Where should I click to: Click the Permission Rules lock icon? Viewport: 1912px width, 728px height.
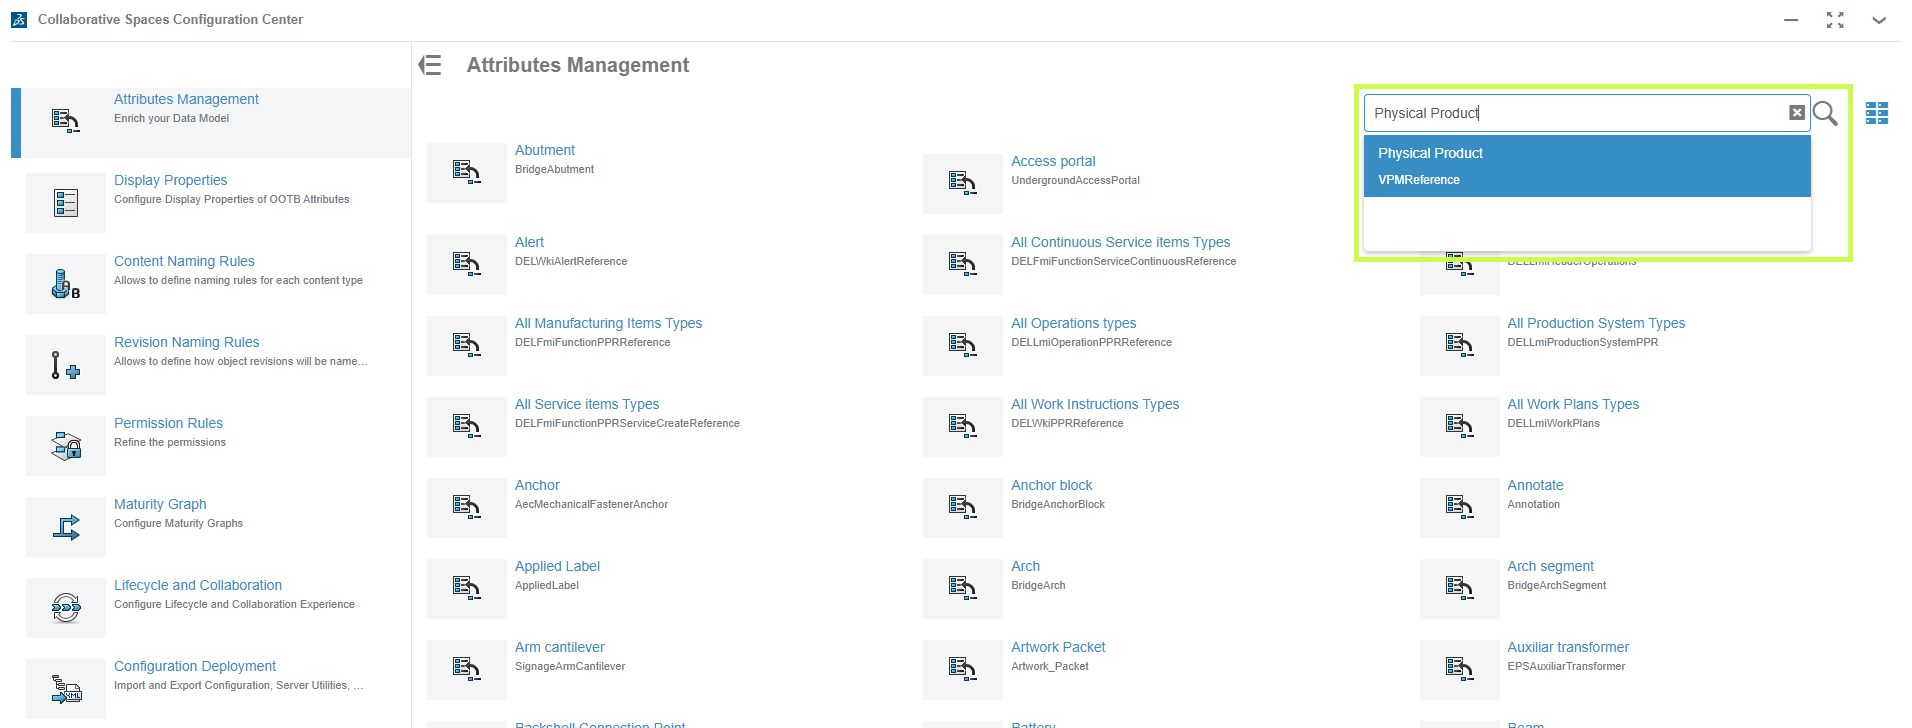pos(66,446)
